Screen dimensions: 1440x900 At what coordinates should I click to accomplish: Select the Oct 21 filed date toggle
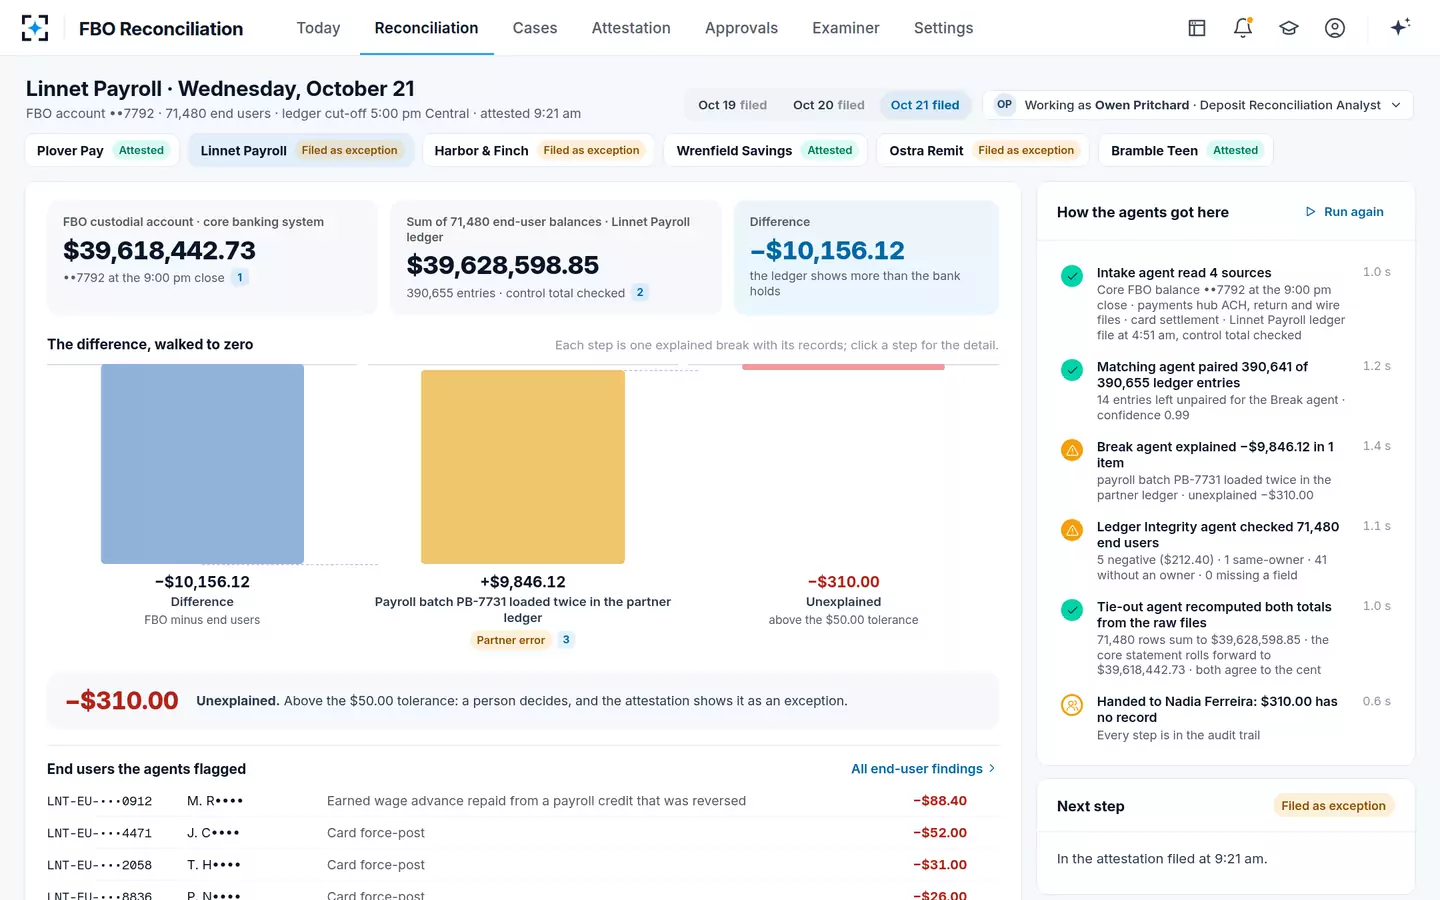[x=925, y=105]
